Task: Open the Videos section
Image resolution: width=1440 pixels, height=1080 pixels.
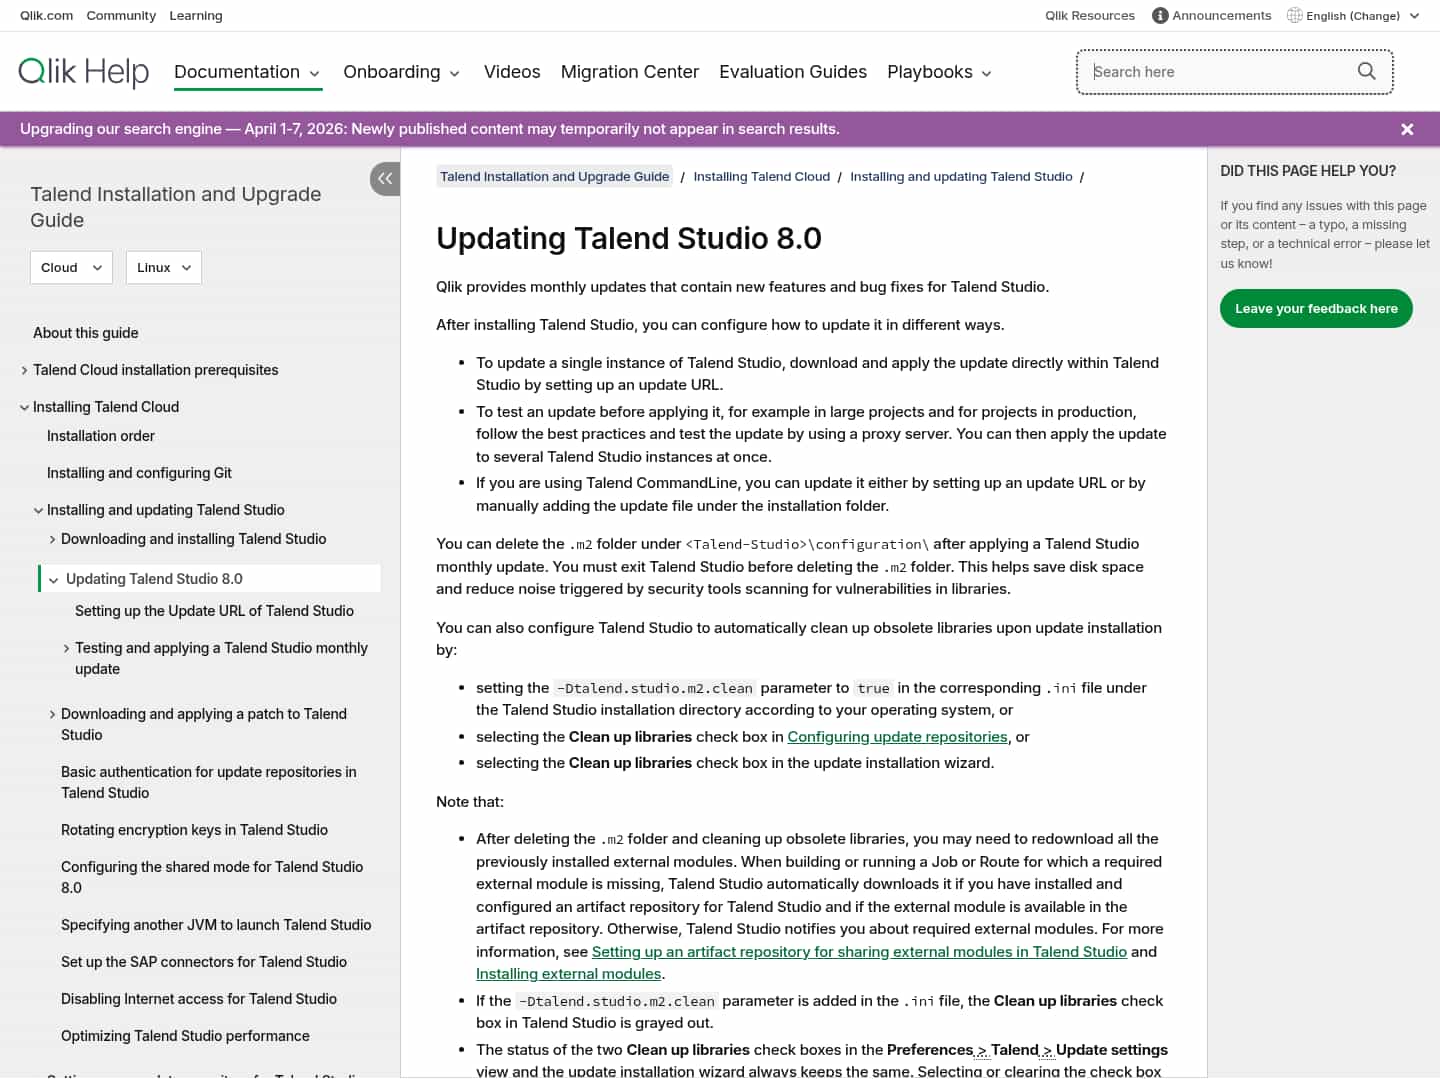Action: pyautogui.click(x=512, y=71)
